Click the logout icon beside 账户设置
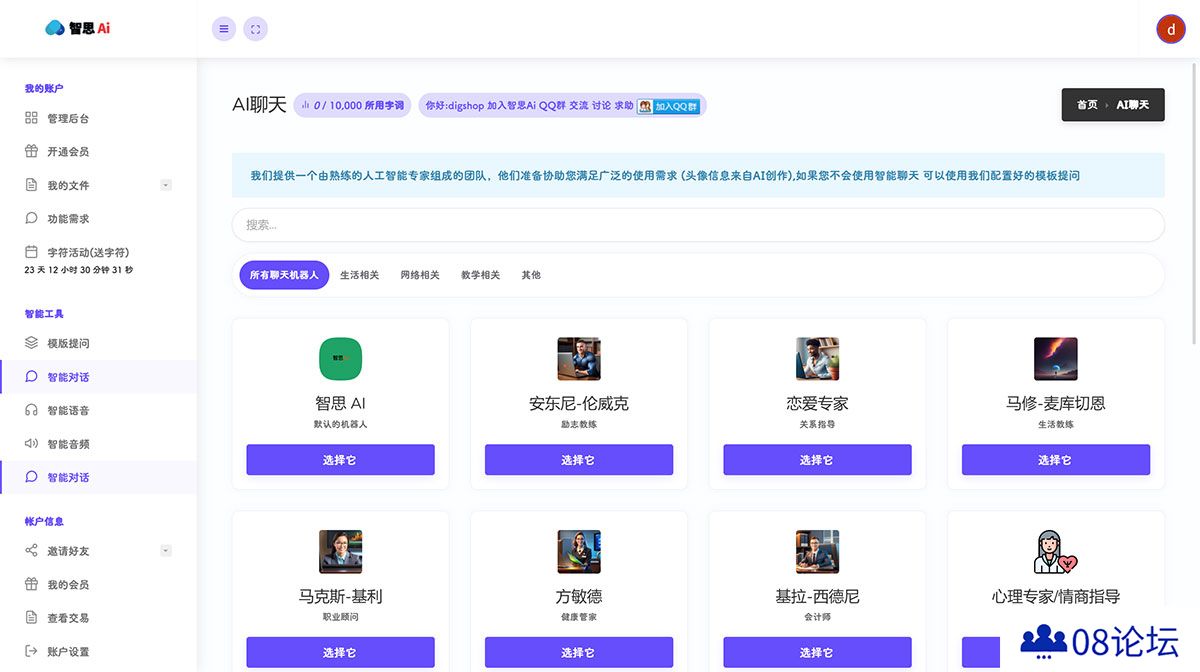This screenshot has width=1200, height=672. pyautogui.click(x=31, y=651)
